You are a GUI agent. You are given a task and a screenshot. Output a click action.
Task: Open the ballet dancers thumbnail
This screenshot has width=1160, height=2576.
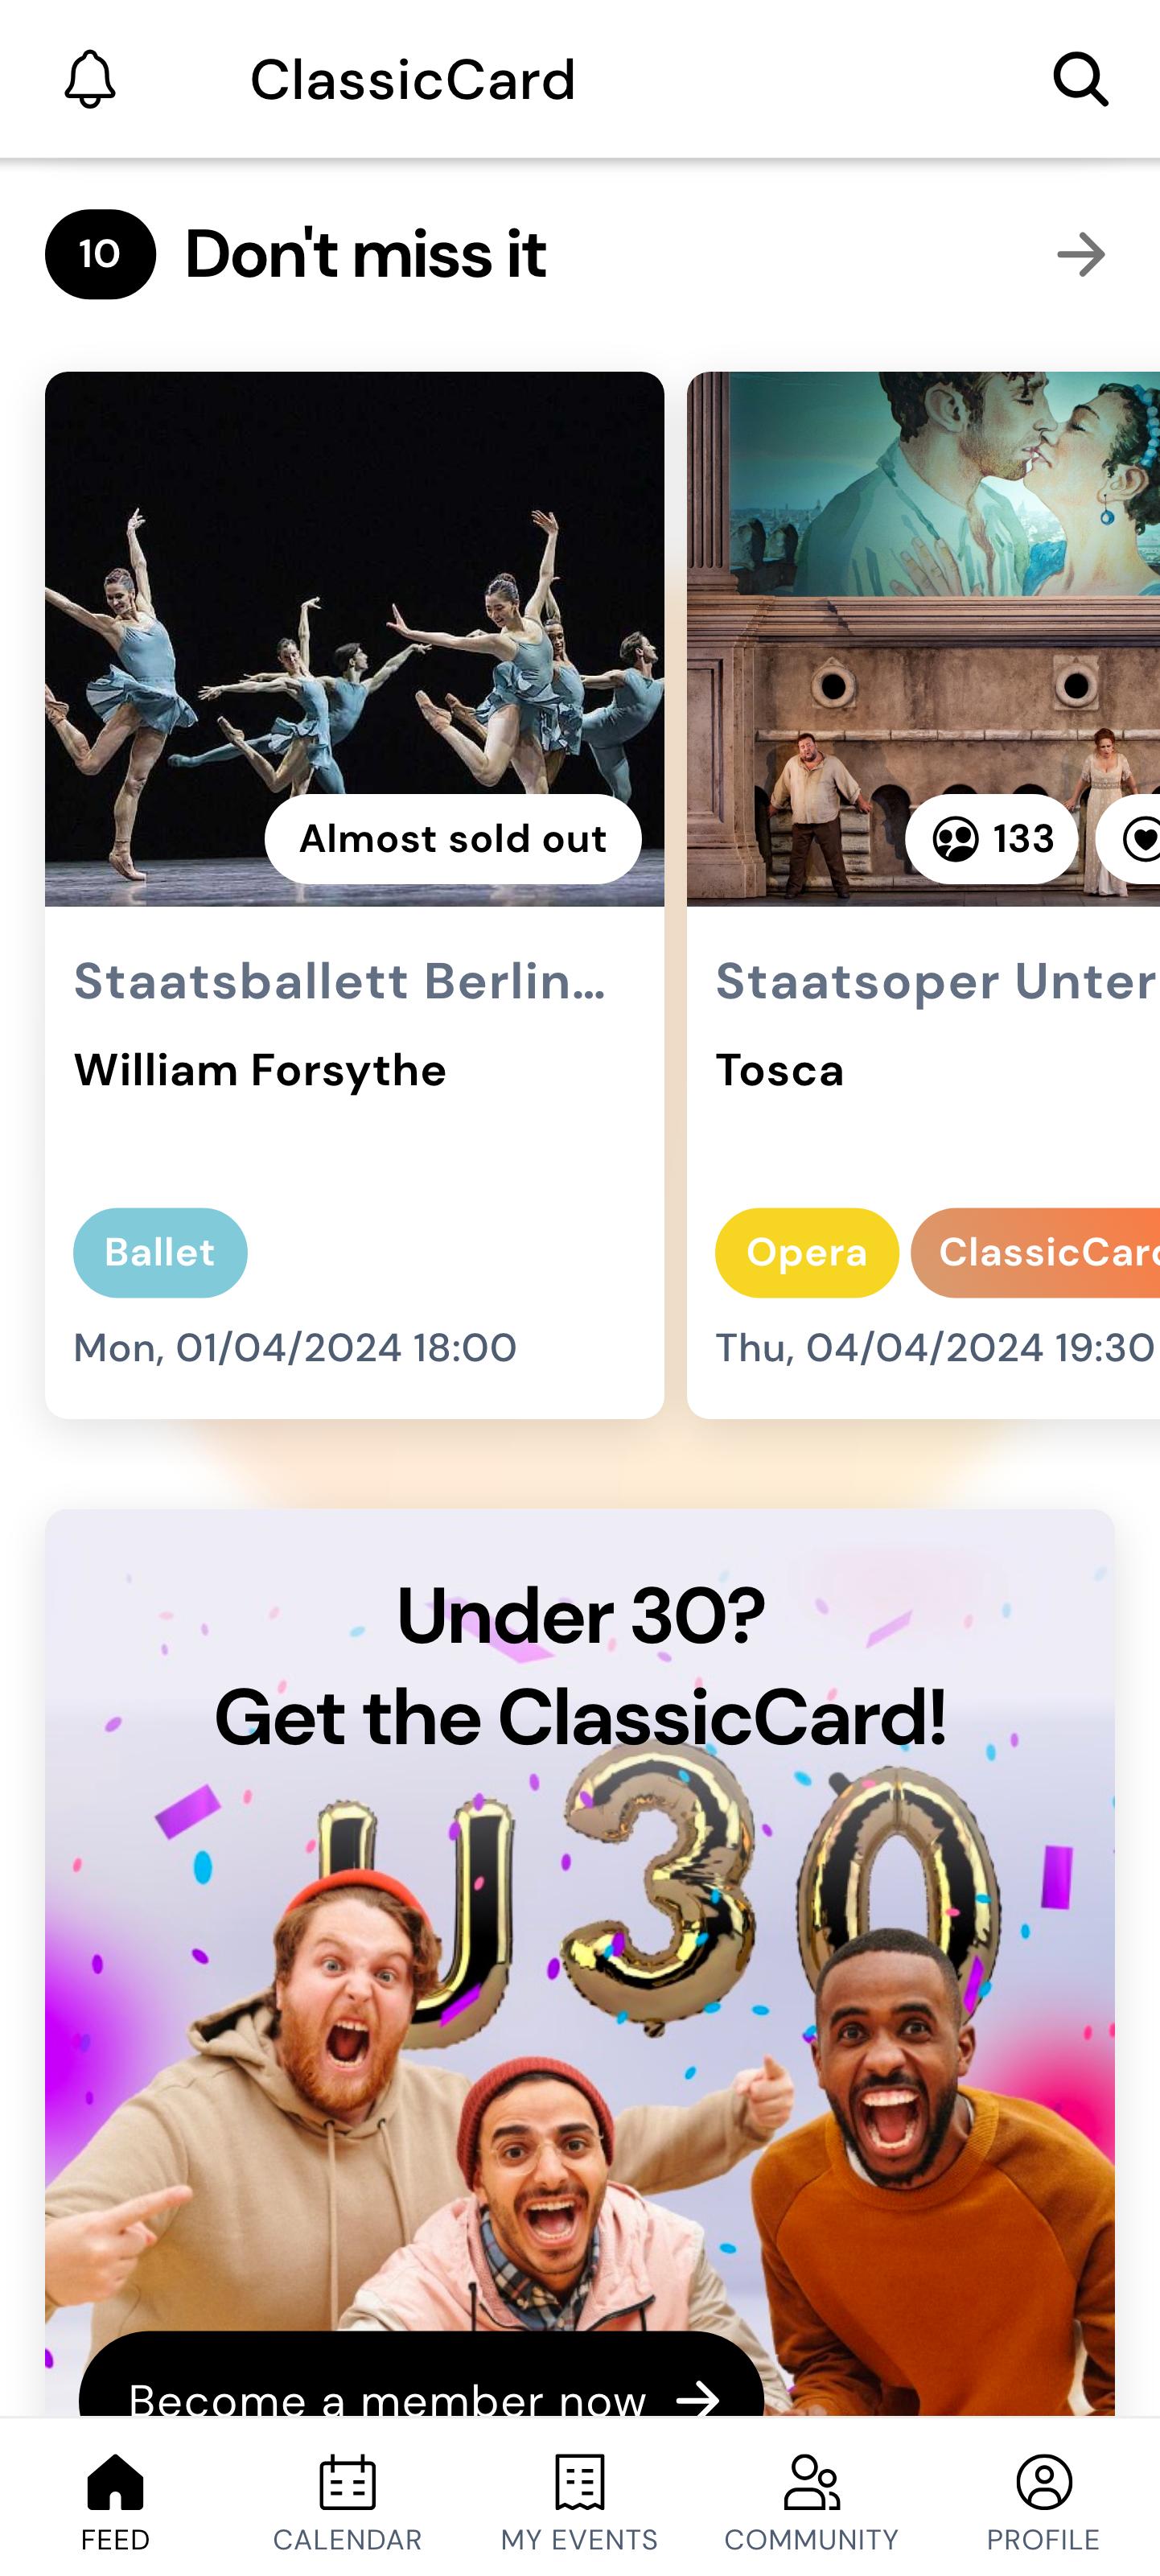pos(354,639)
